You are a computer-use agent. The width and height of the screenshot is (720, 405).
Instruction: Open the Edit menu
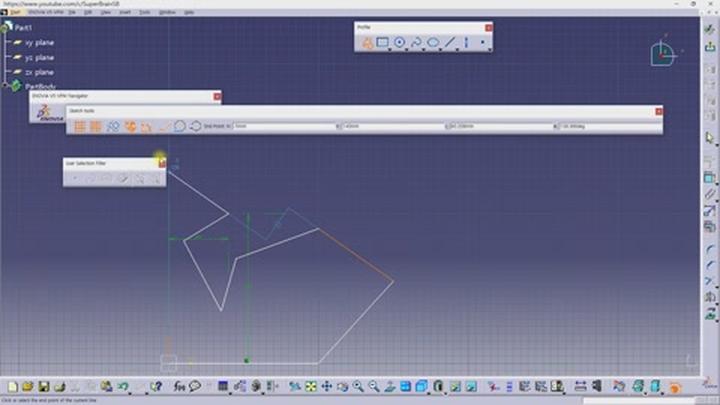(x=88, y=12)
